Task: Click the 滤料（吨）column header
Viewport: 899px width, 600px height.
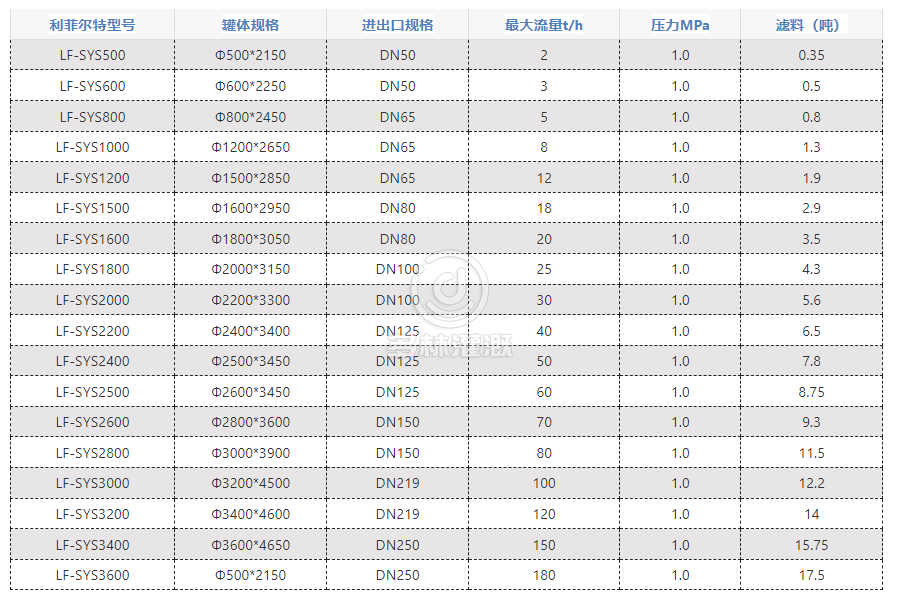Action: click(811, 25)
